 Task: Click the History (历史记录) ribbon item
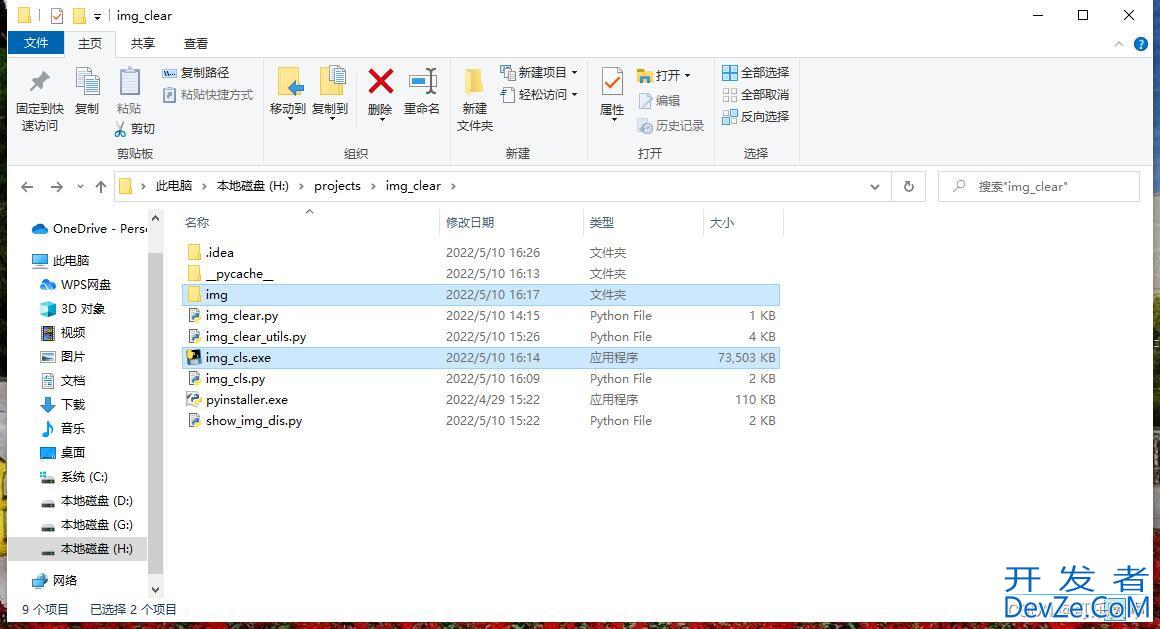(x=670, y=126)
